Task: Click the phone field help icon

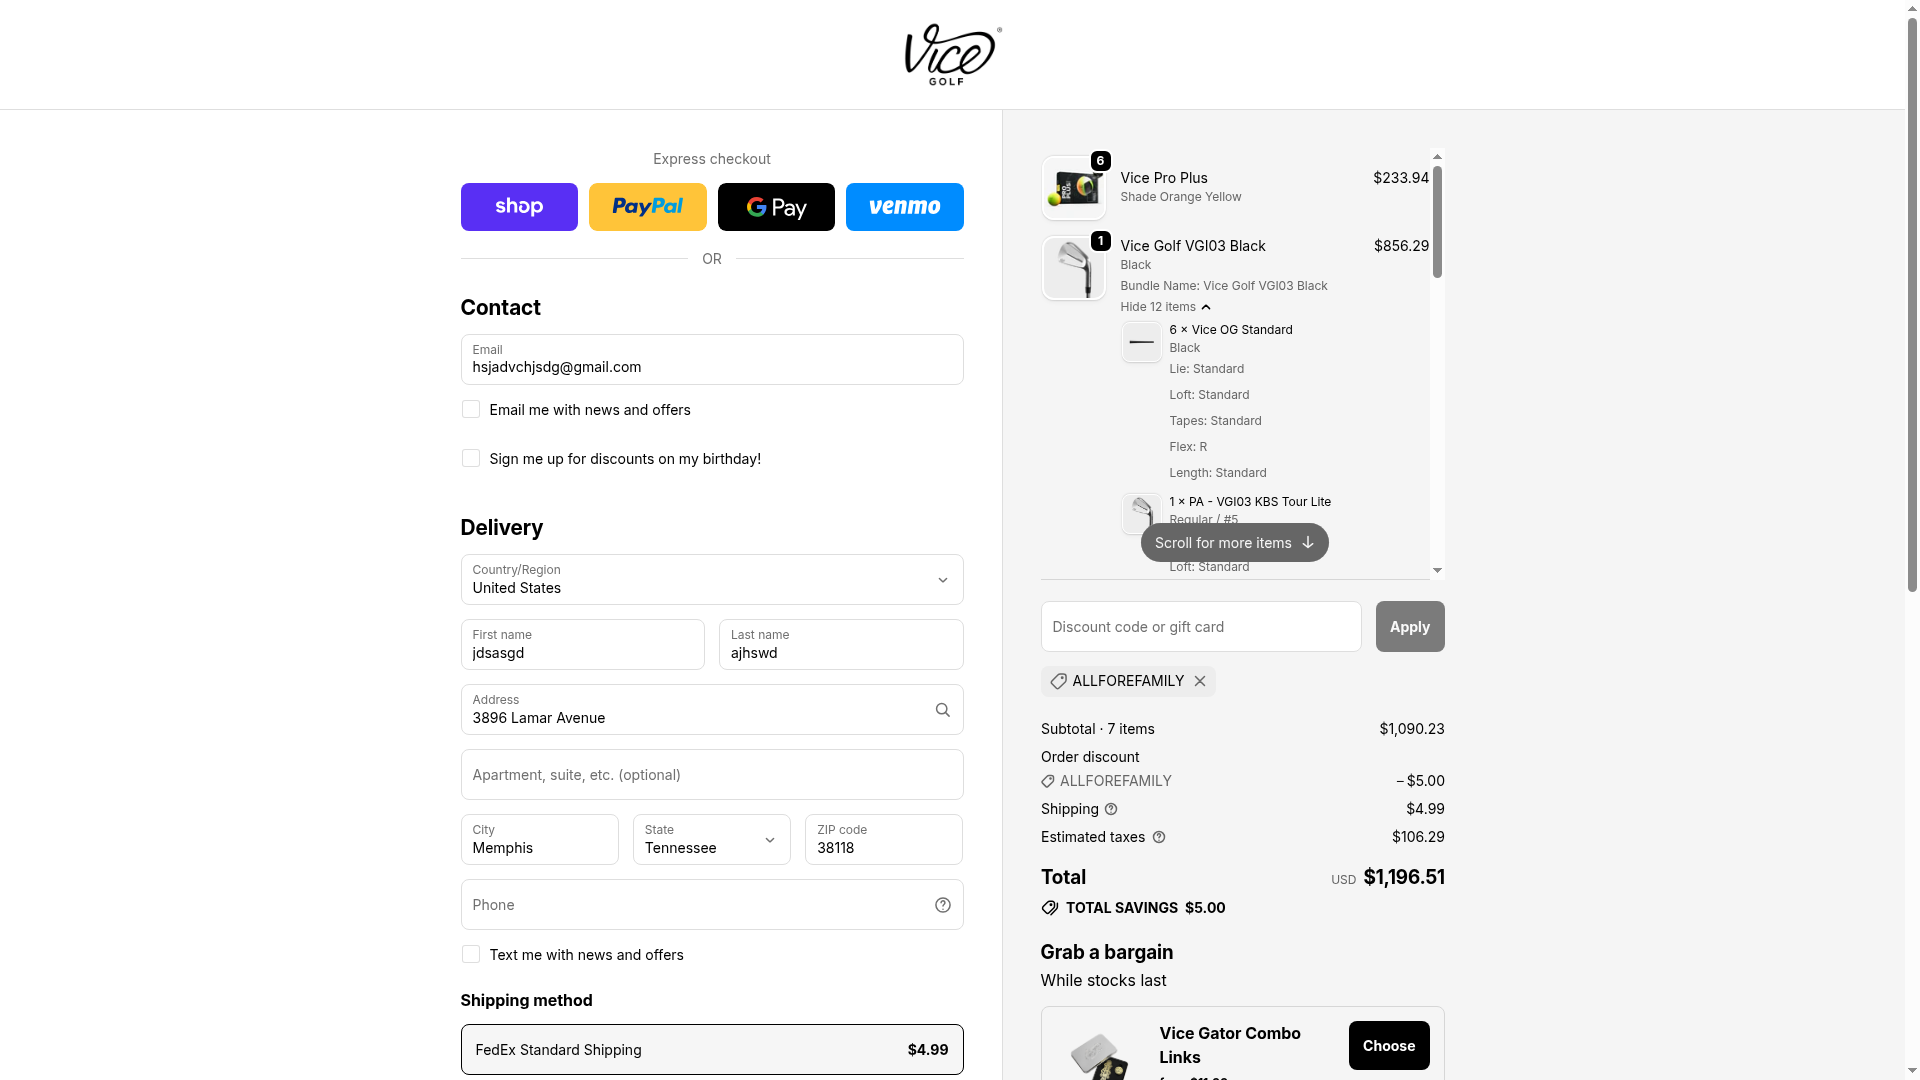Action: pyautogui.click(x=942, y=905)
